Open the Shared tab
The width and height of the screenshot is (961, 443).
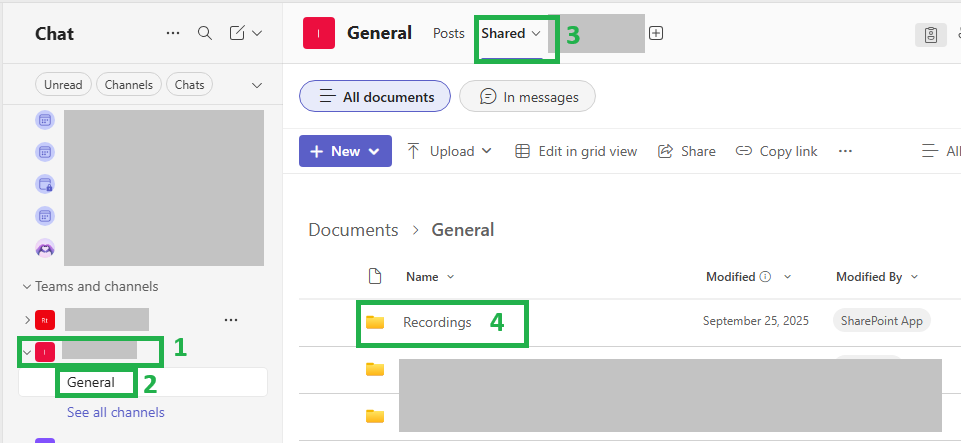pyautogui.click(x=503, y=33)
